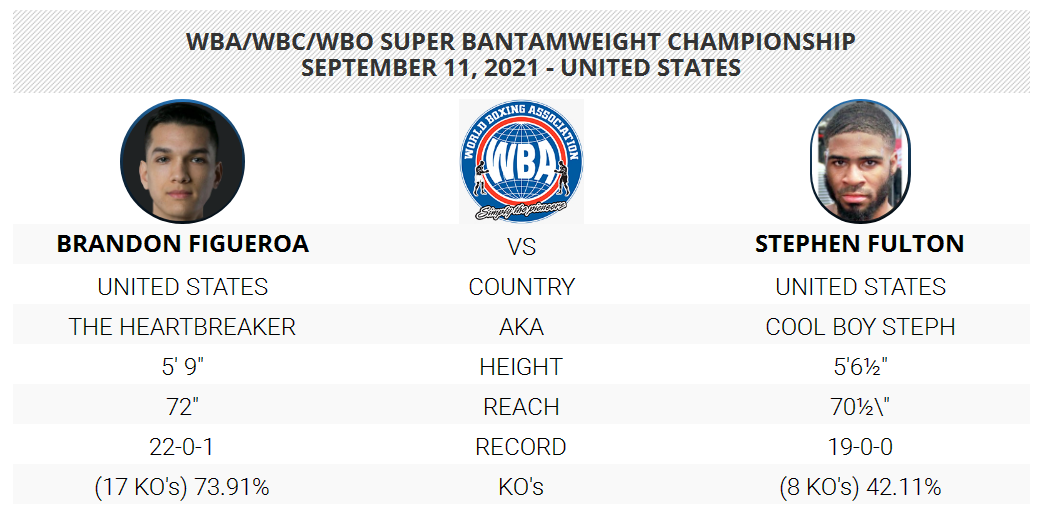
Task: Open Brandon Figueroa's portrait photo
Action: pyautogui.click(x=182, y=161)
